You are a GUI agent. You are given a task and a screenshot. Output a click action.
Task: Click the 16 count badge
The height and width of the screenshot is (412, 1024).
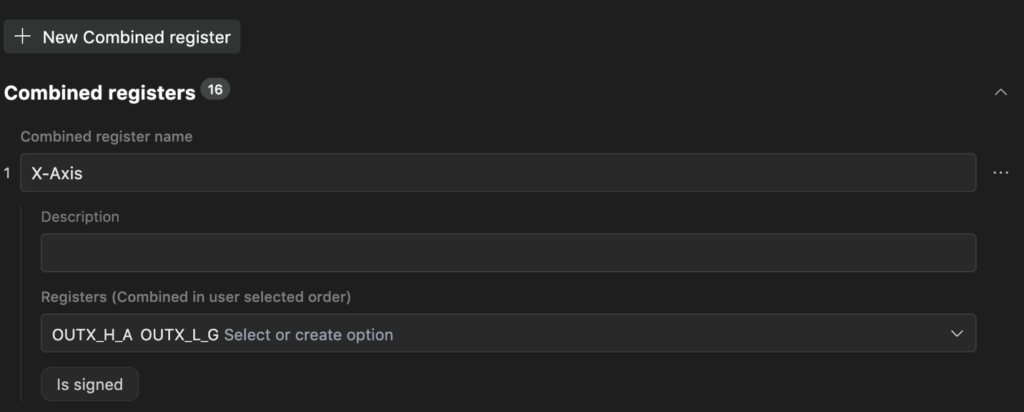[215, 90]
